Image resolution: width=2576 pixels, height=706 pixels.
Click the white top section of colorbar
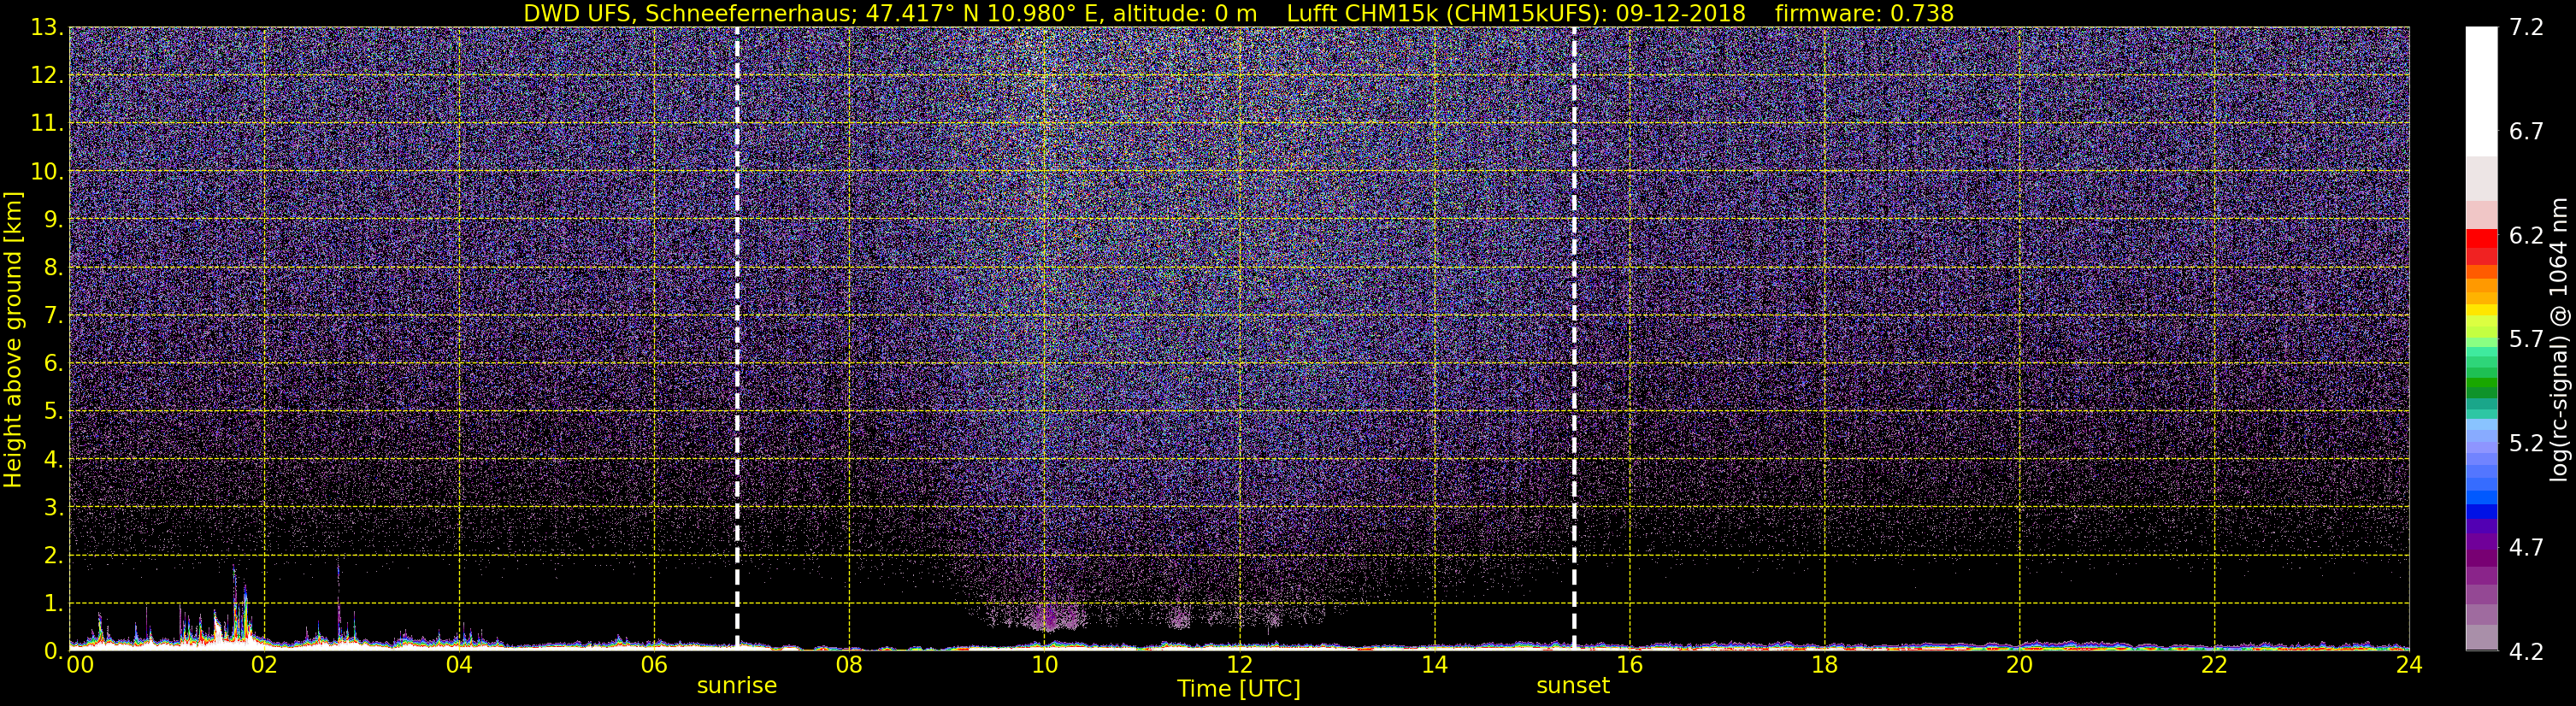click(x=2481, y=91)
